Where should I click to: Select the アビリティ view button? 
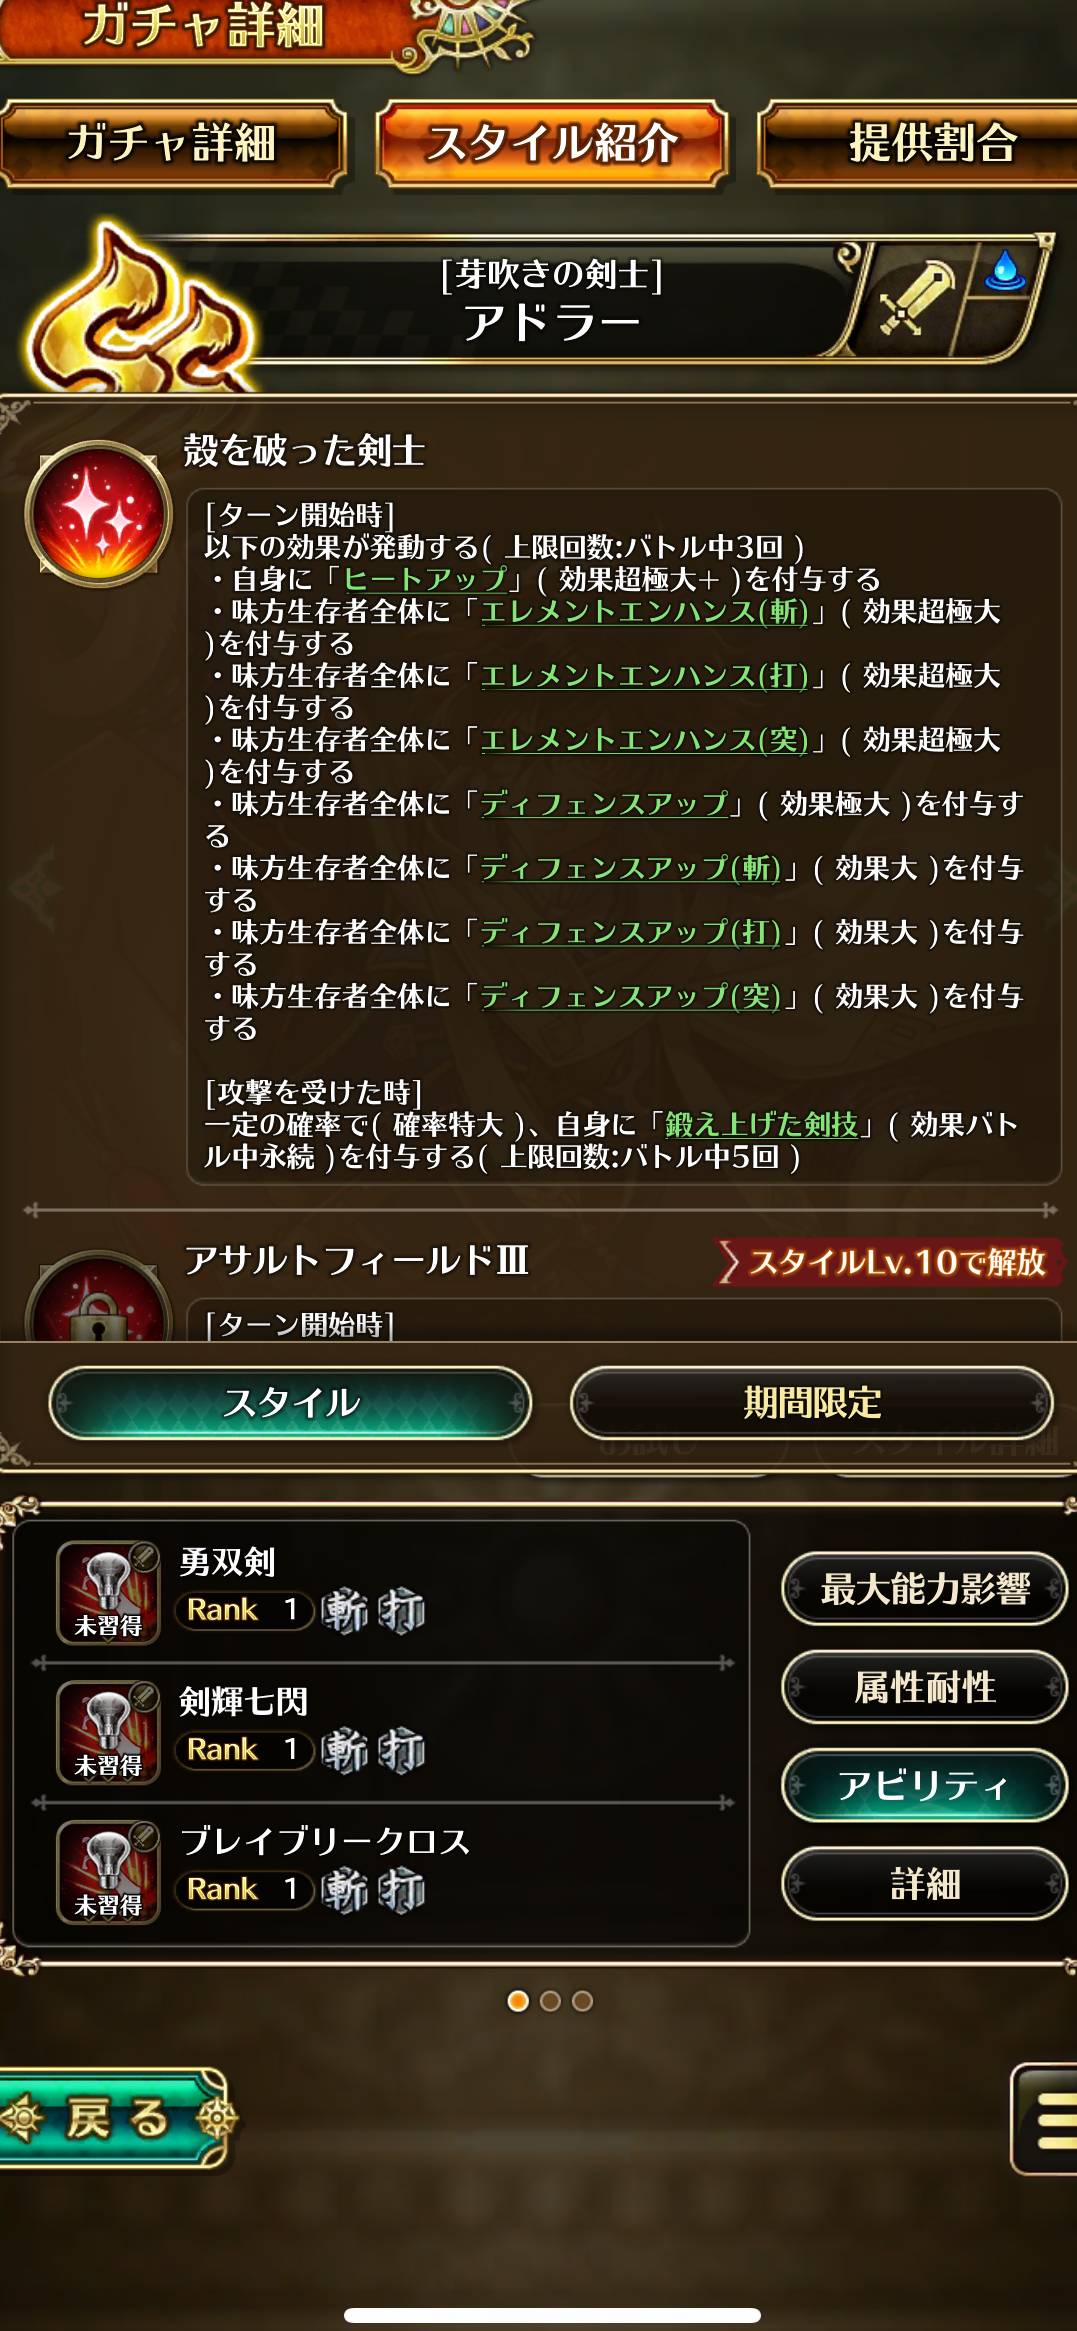click(x=924, y=1785)
